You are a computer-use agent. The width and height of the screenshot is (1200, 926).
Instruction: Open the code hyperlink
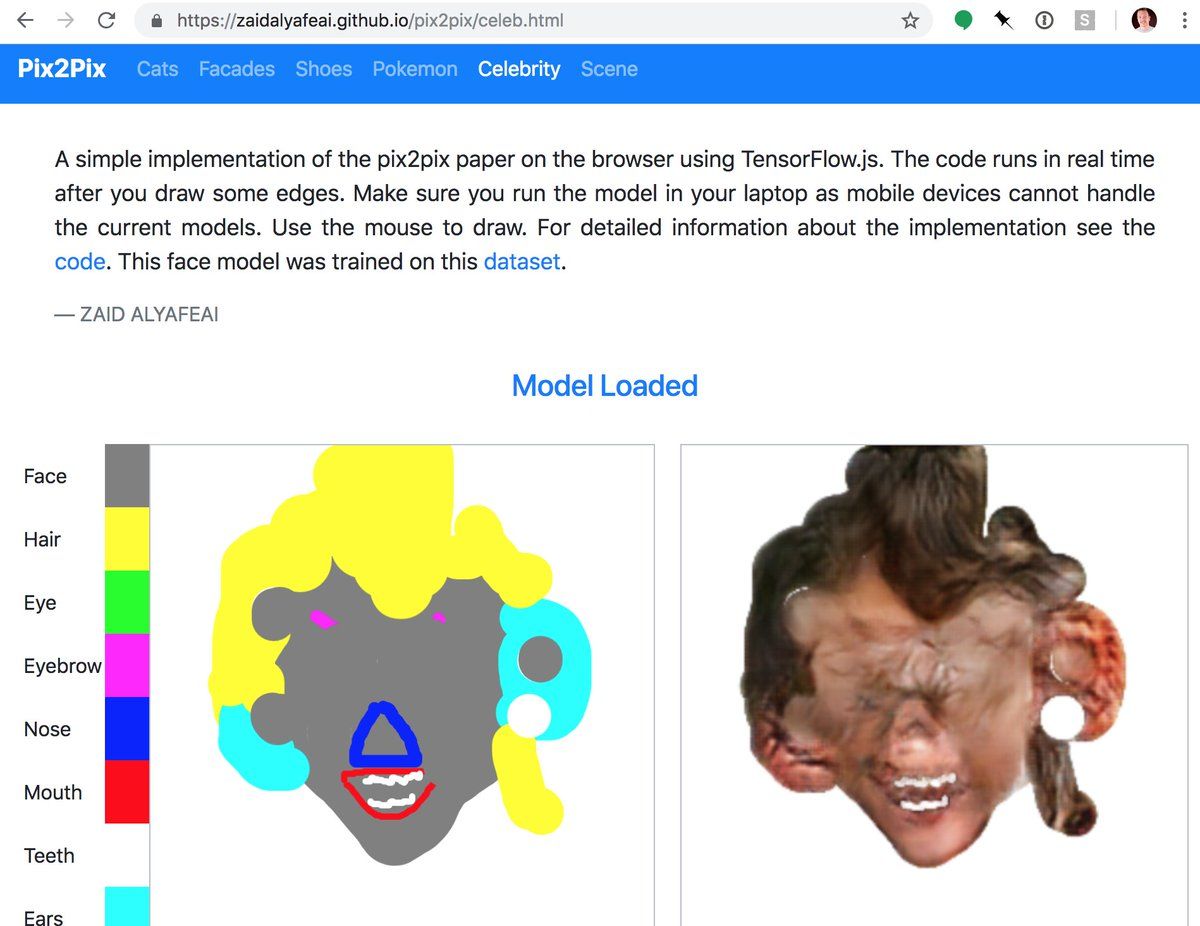click(x=80, y=262)
